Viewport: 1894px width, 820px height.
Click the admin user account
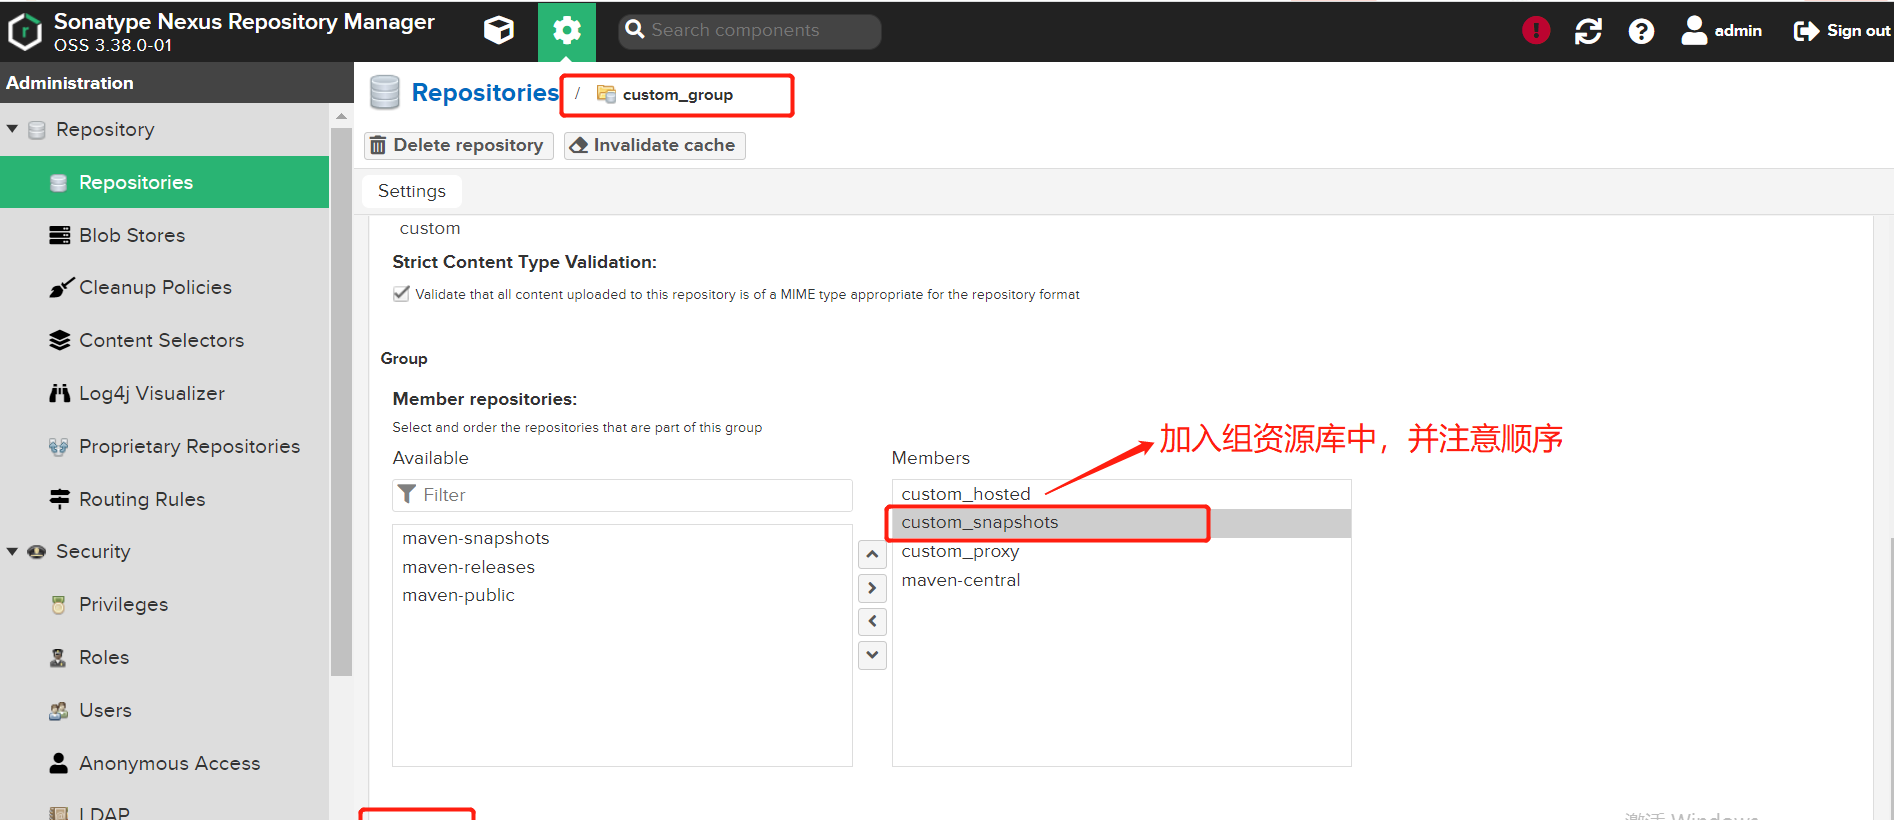(x=1722, y=31)
